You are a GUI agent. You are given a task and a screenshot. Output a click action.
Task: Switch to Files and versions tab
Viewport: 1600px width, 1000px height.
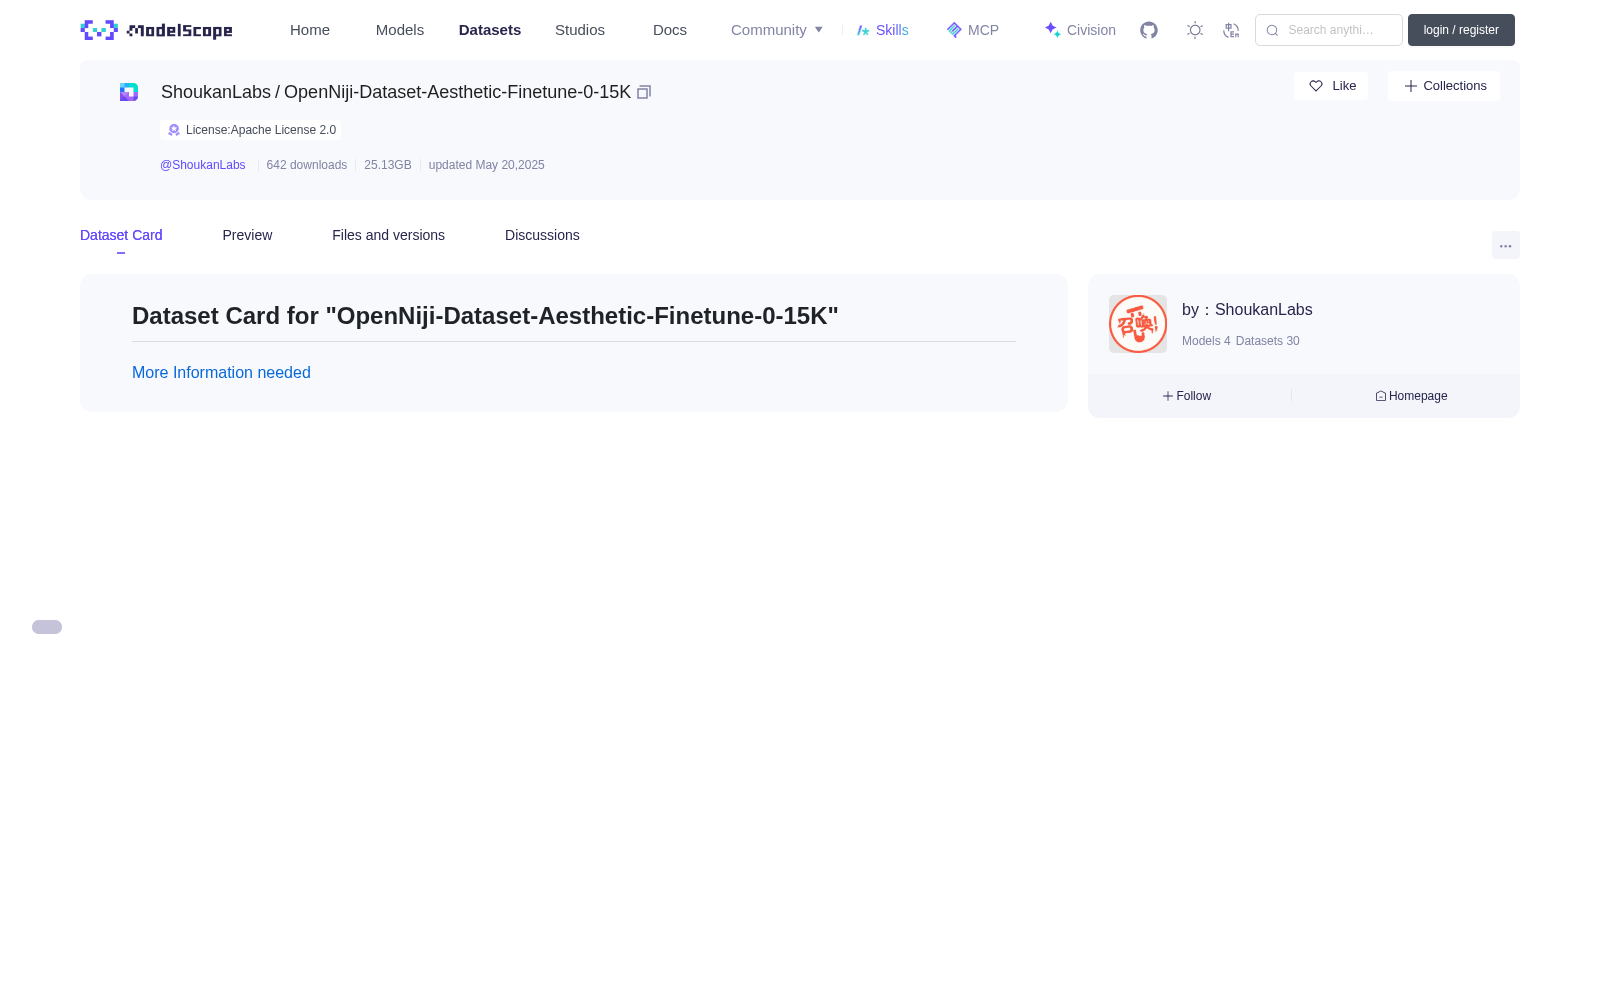click(x=388, y=235)
